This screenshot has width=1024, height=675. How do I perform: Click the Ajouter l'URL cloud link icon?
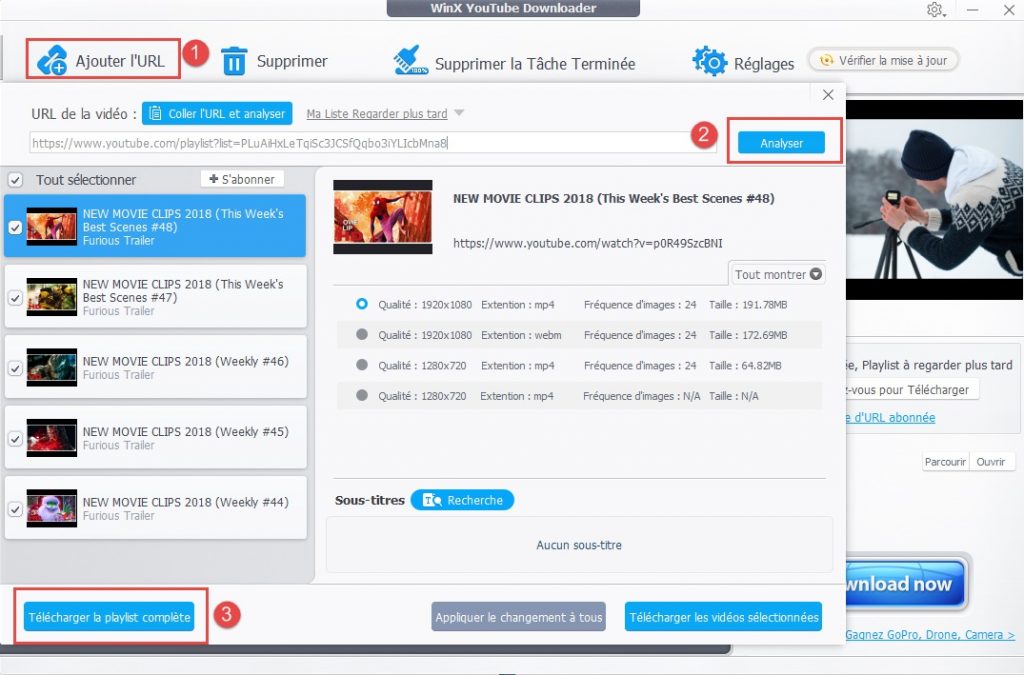point(52,61)
